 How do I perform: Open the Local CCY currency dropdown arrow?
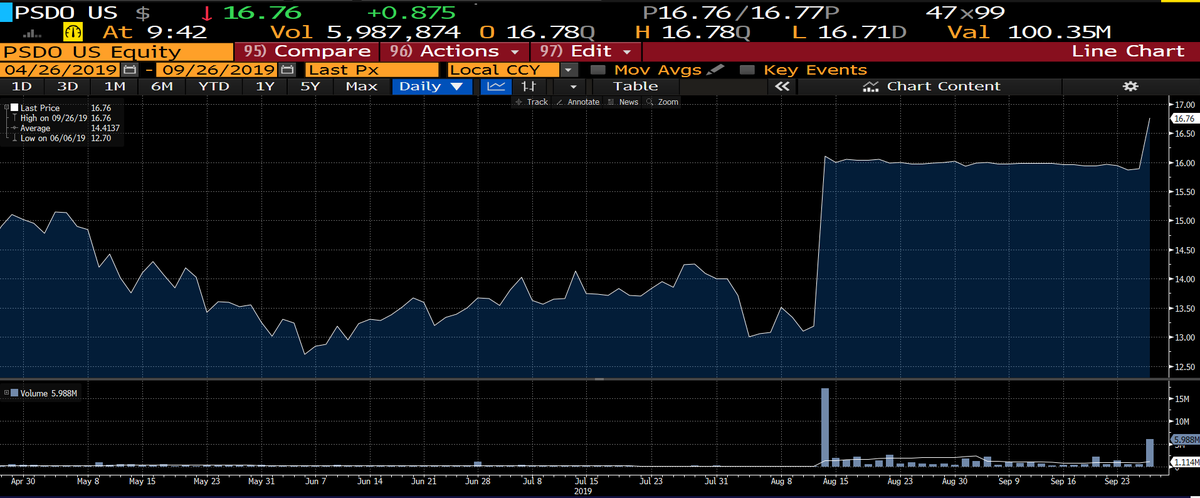coord(569,70)
